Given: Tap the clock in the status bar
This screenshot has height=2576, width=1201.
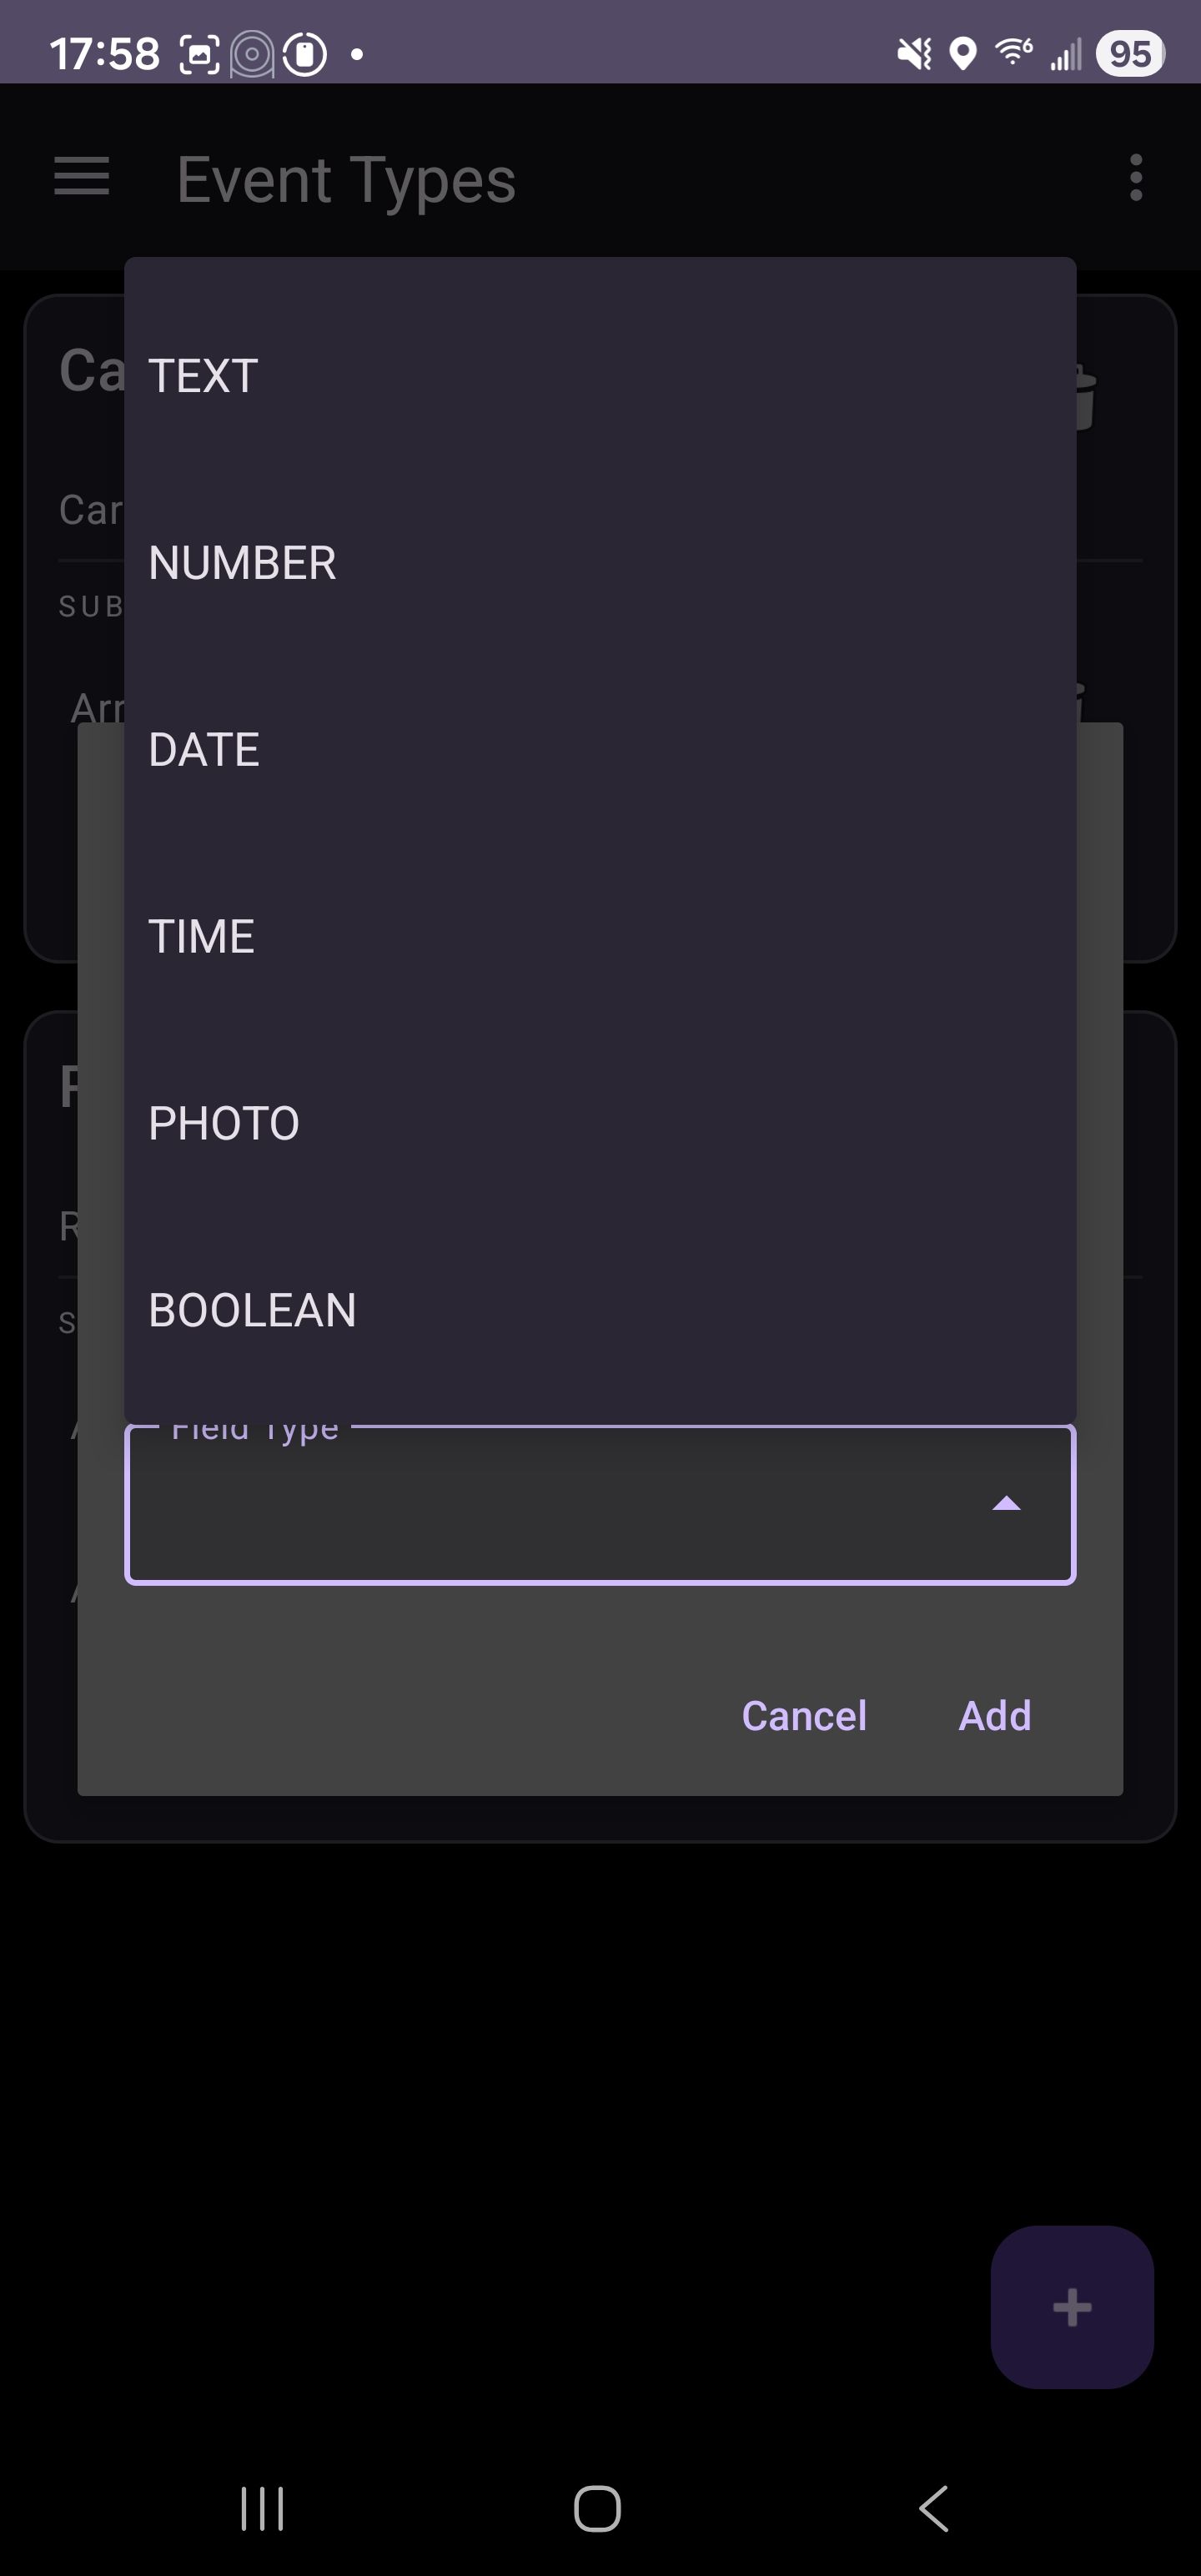Looking at the screenshot, I should pyautogui.click(x=105, y=54).
